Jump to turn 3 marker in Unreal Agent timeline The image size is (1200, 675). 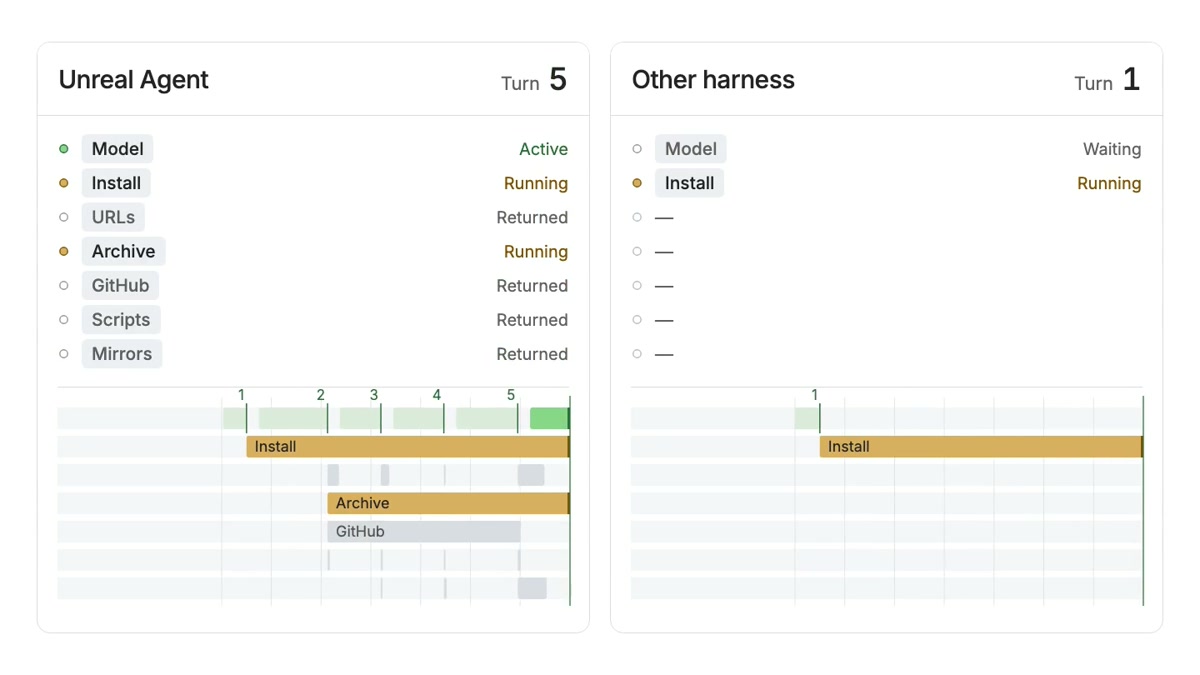[x=374, y=395]
